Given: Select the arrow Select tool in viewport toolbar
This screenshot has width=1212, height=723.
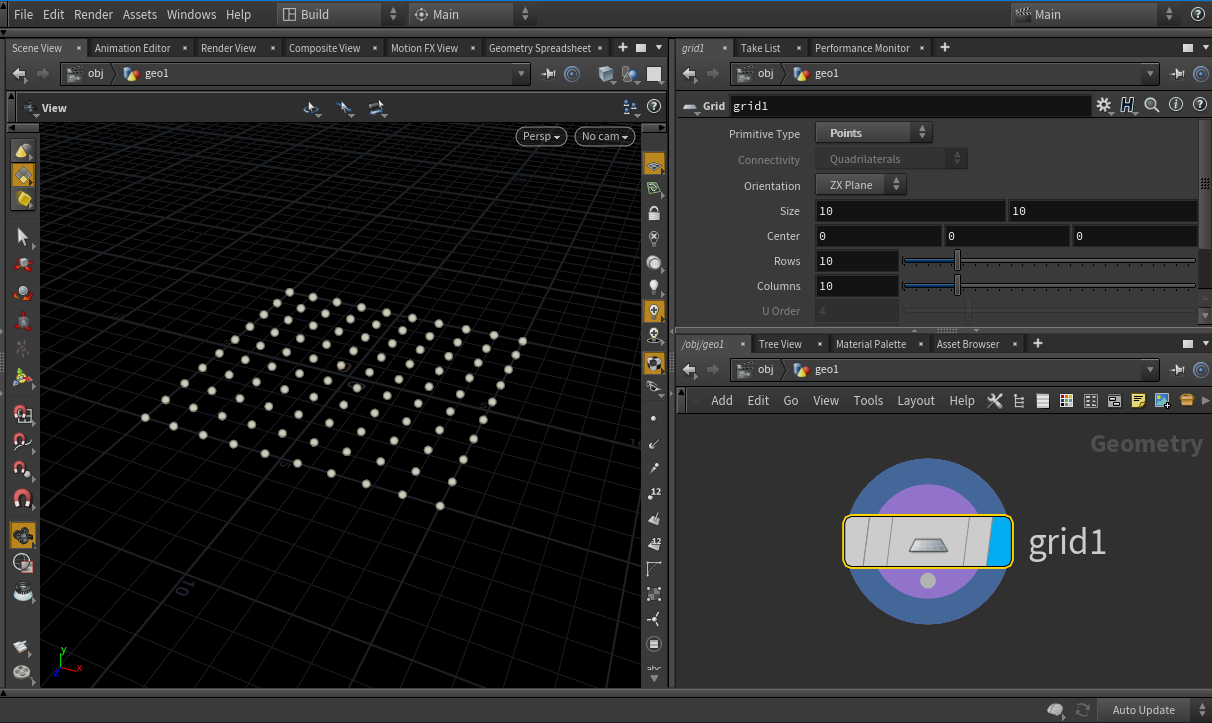Looking at the screenshot, I should coord(22,237).
